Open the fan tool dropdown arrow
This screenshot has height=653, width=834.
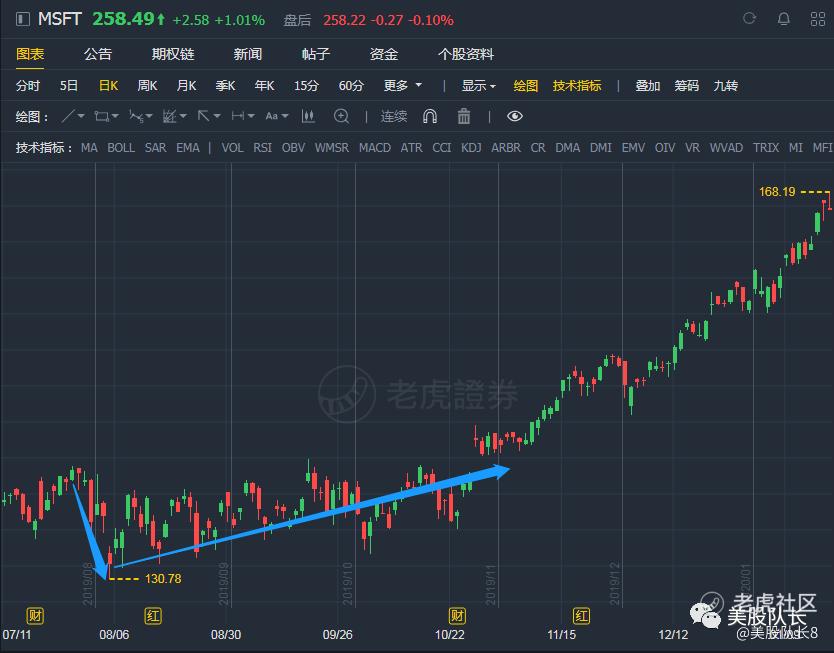tap(183, 116)
